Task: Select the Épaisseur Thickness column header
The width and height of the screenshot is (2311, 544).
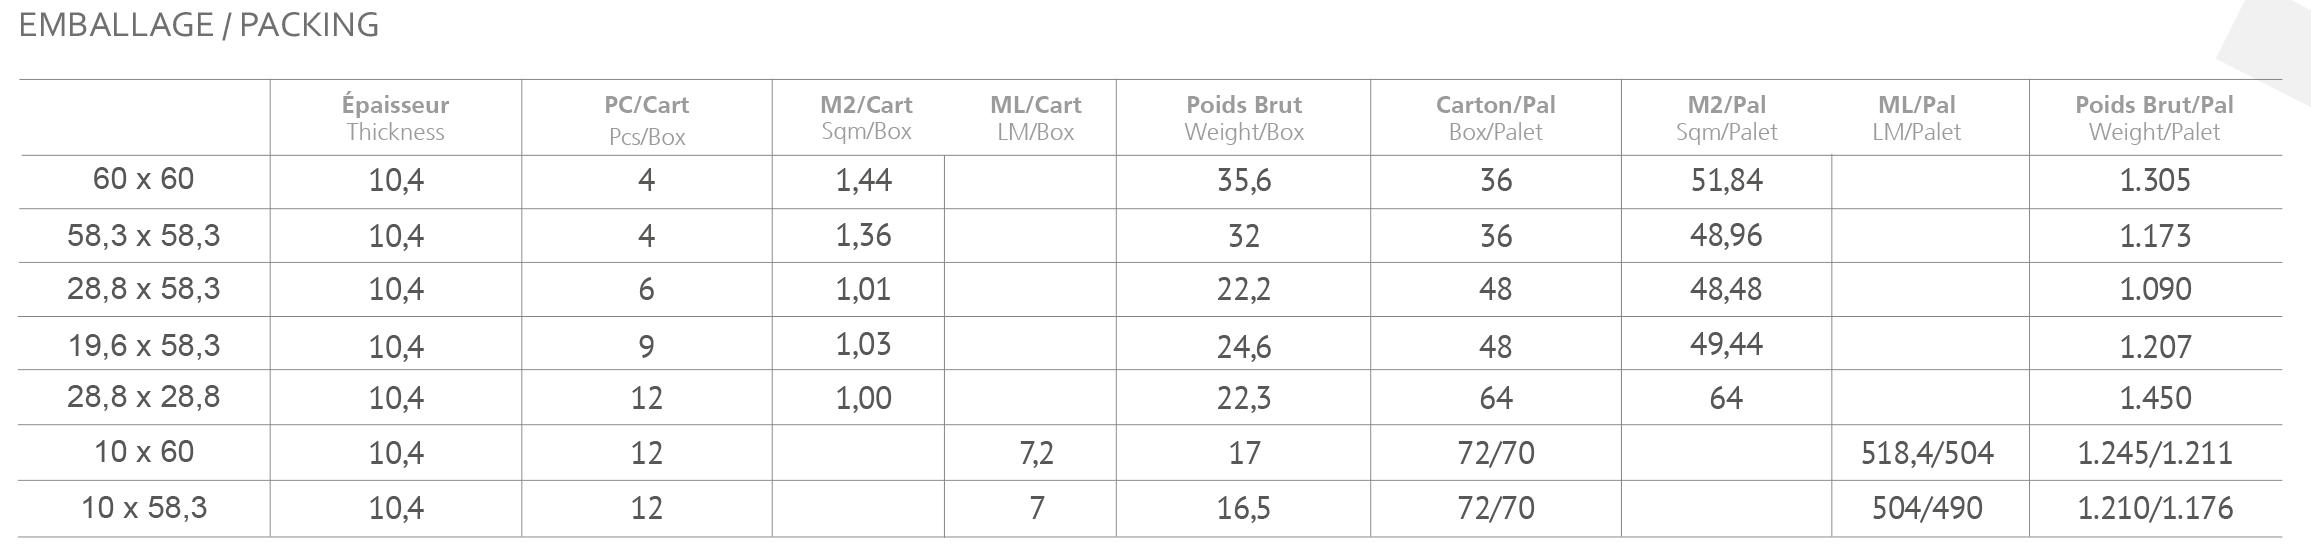Action: click(x=395, y=118)
